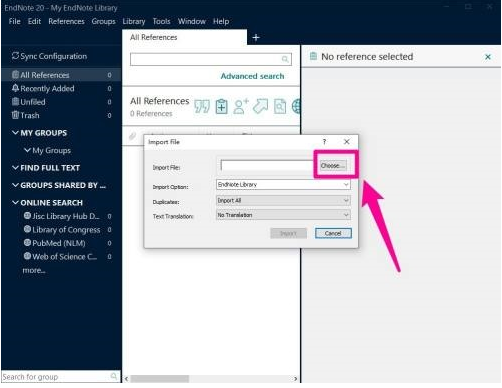This screenshot has height=388, width=502.
Task: Close the Import File dialog
Action: pyautogui.click(x=347, y=142)
